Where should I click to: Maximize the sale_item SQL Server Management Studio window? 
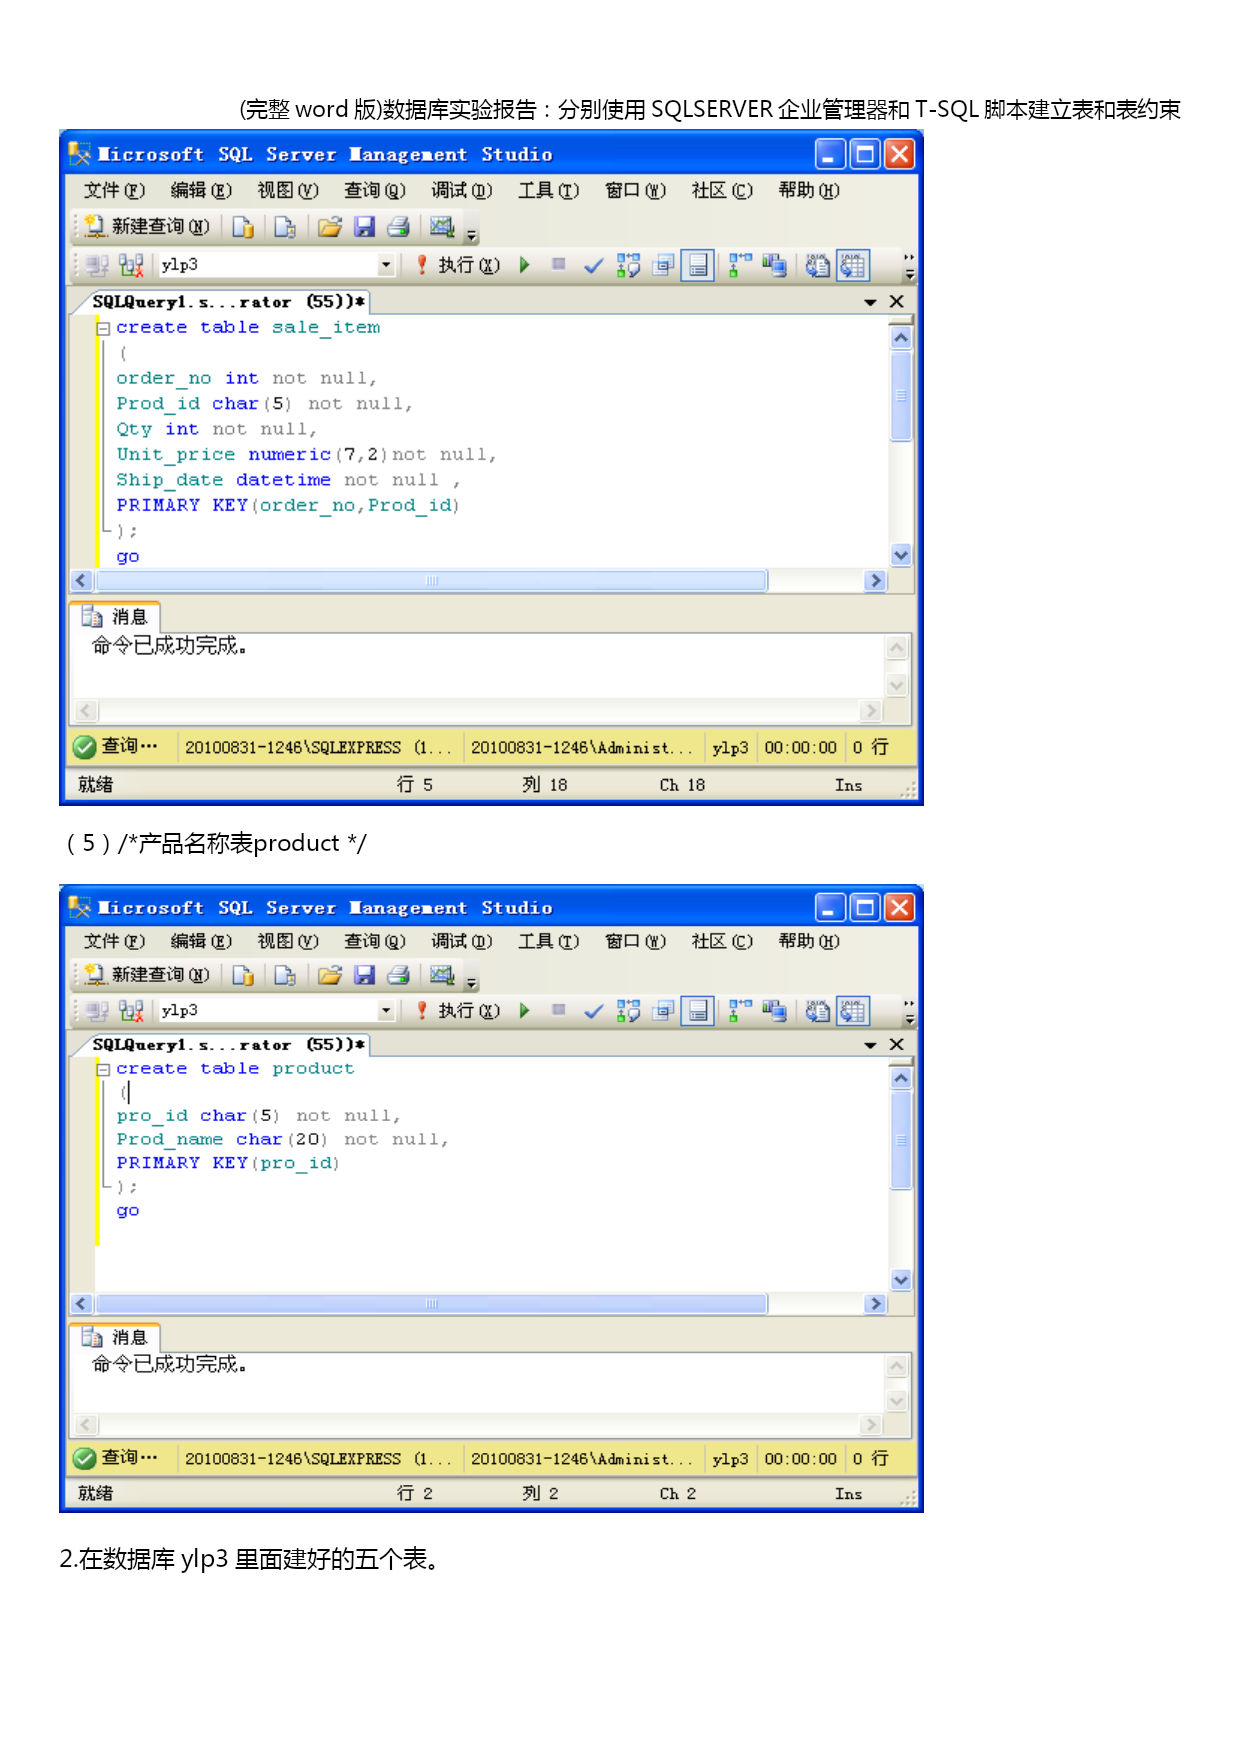click(x=865, y=154)
